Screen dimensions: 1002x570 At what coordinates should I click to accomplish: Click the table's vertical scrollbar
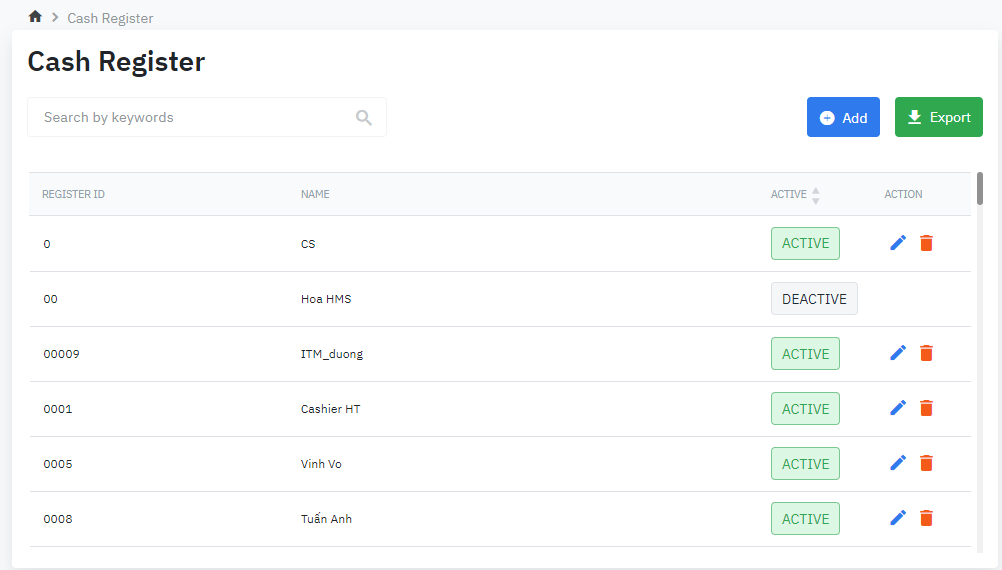pos(980,188)
